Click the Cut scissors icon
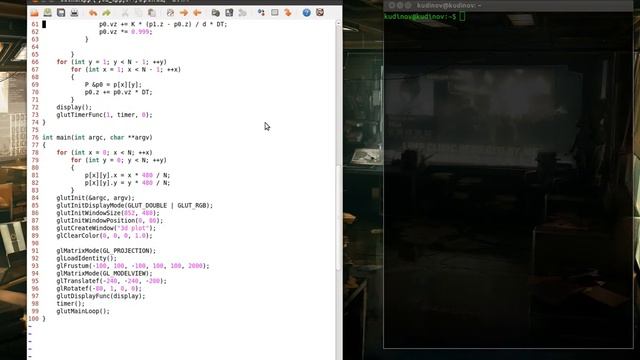The image size is (640, 360). (x=125, y=13)
